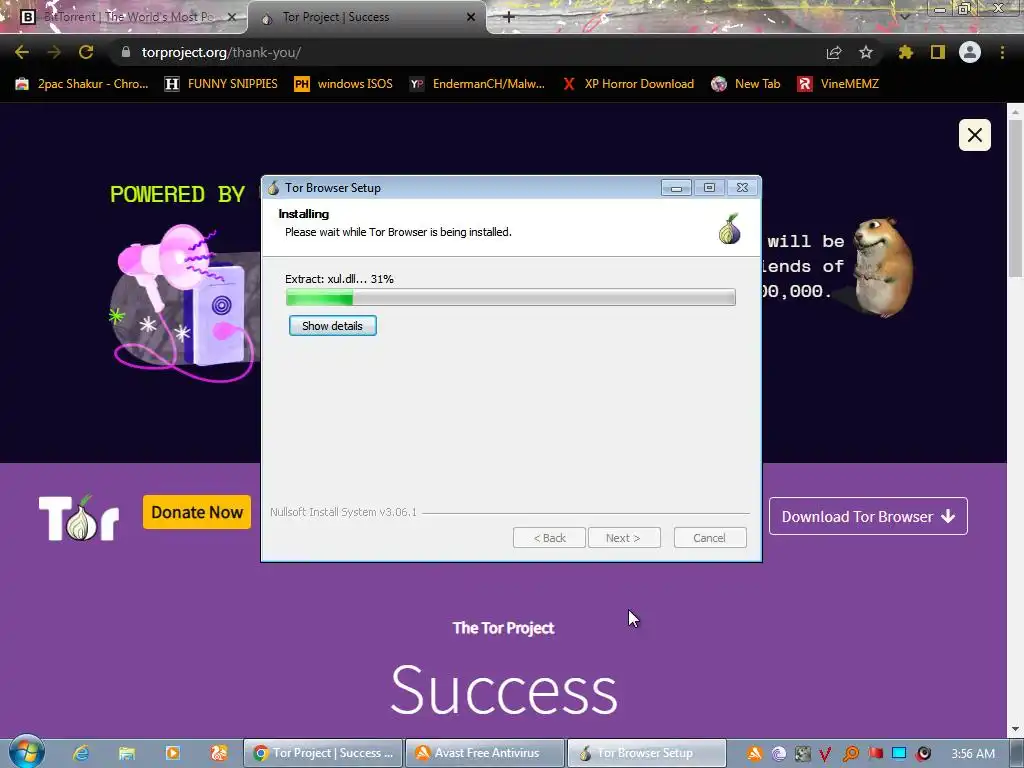Switch to Tor Project Chrome taskbar window

[x=323, y=753]
